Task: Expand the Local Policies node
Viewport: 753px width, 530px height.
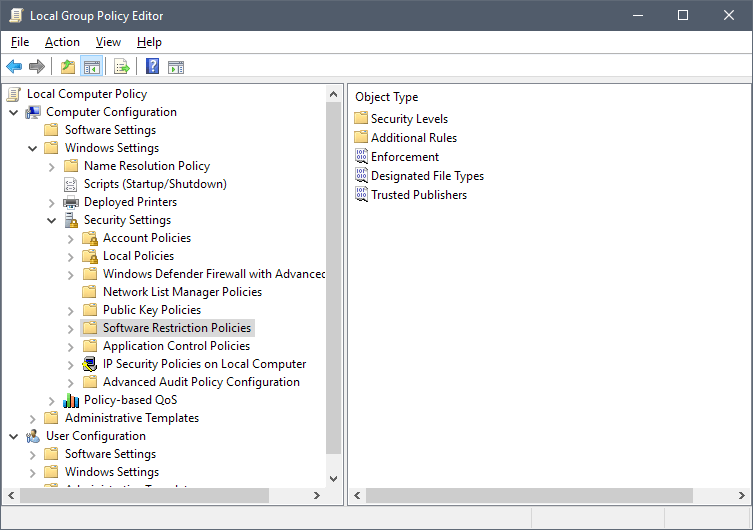Action: tap(71, 257)
